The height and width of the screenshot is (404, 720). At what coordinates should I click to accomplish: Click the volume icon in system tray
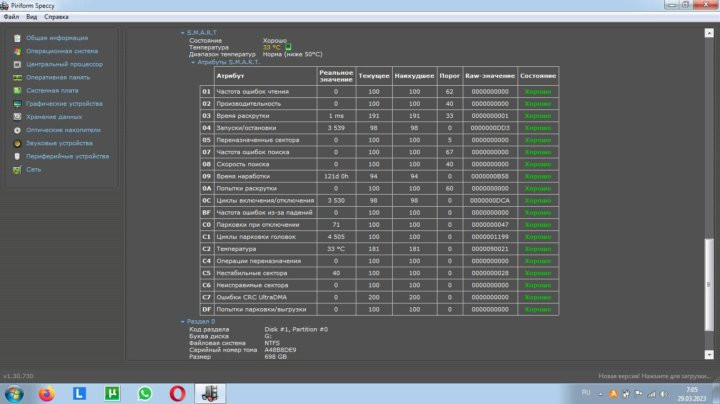point(664,394)
